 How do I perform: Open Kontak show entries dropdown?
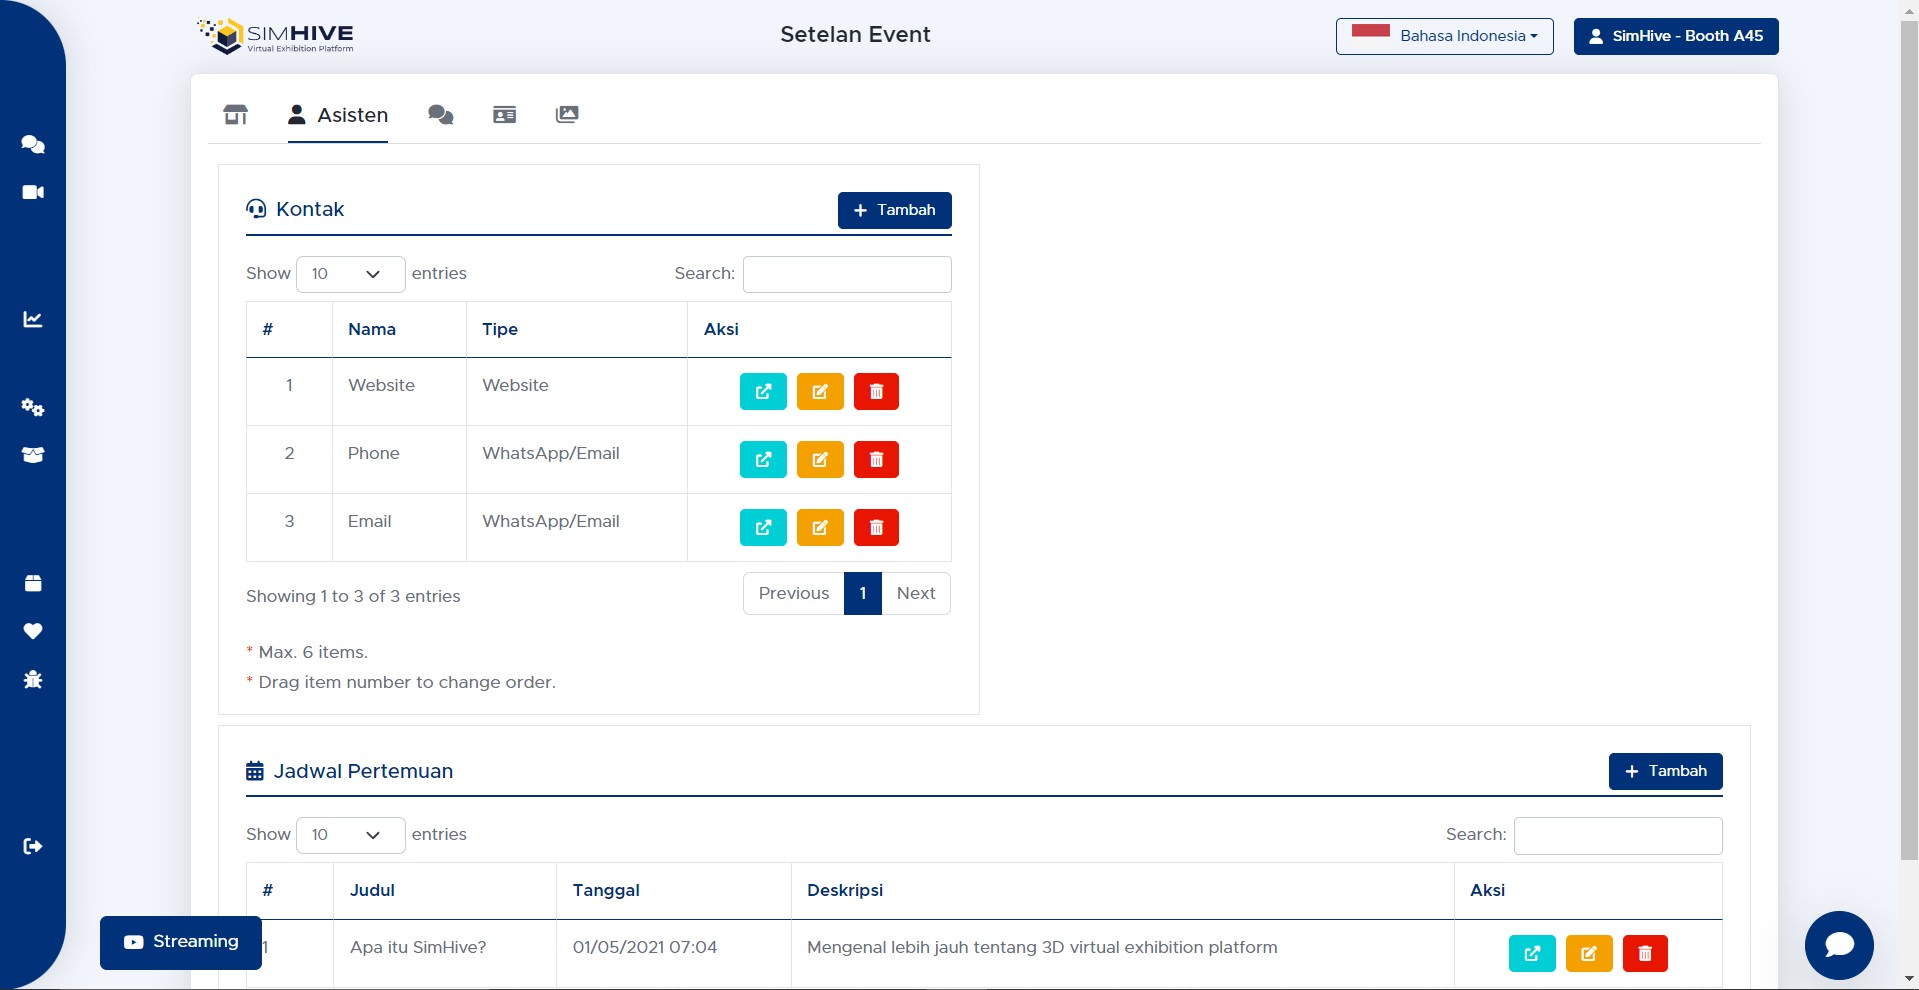[350, 274]
